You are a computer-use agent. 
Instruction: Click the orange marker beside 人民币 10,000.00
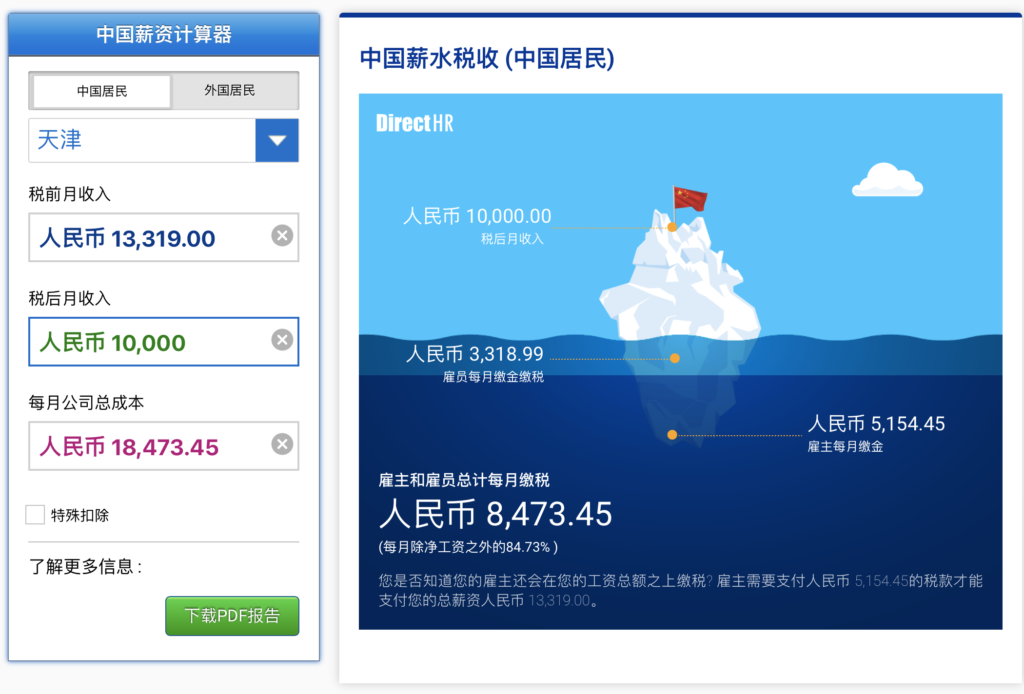(673, 228)
